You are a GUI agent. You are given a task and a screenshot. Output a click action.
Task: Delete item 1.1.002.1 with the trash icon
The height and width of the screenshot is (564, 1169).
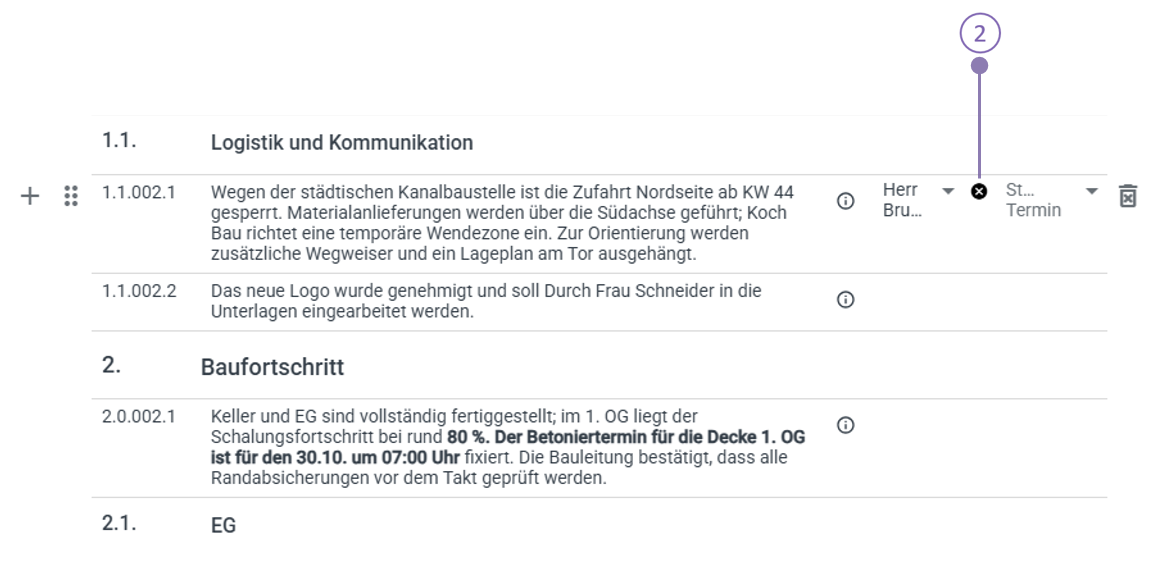1128,196
